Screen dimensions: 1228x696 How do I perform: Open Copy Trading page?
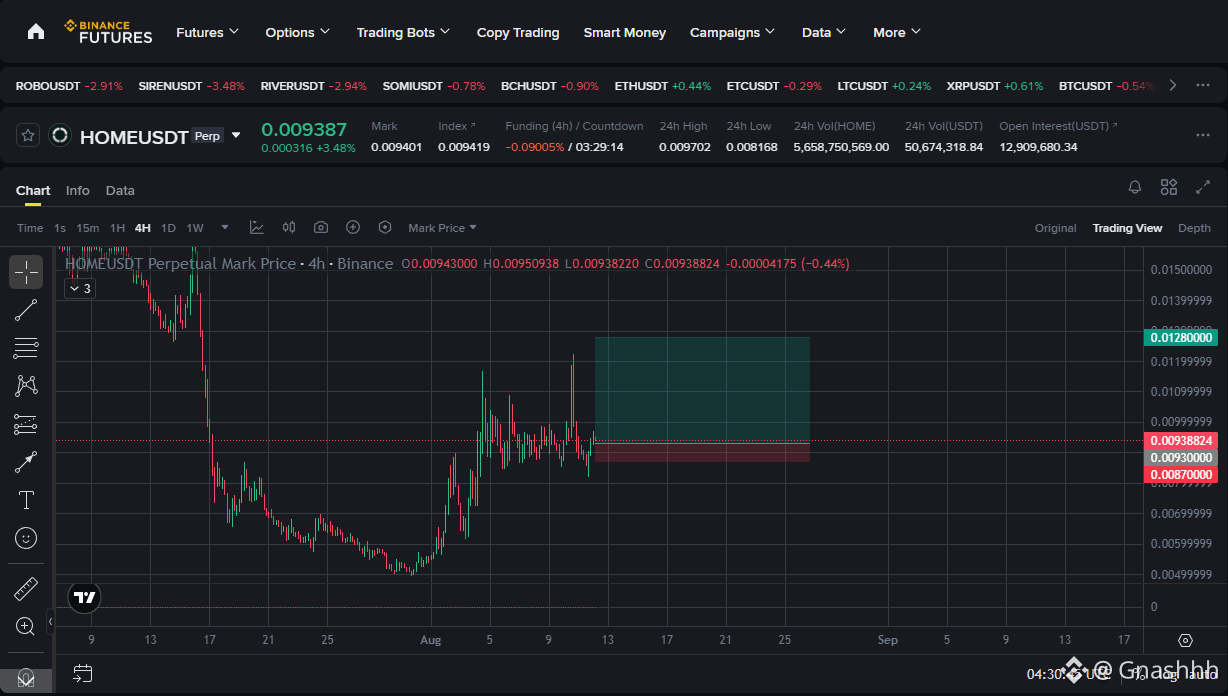[518, 32]
